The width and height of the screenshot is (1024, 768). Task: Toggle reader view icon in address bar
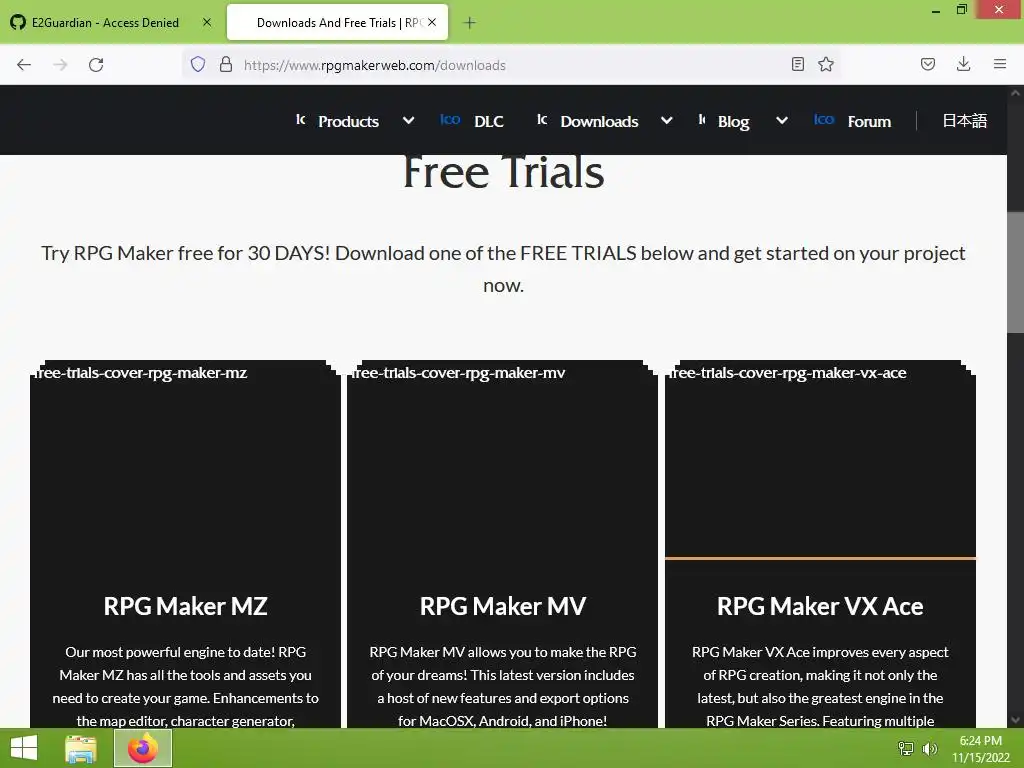pos(797,64)
